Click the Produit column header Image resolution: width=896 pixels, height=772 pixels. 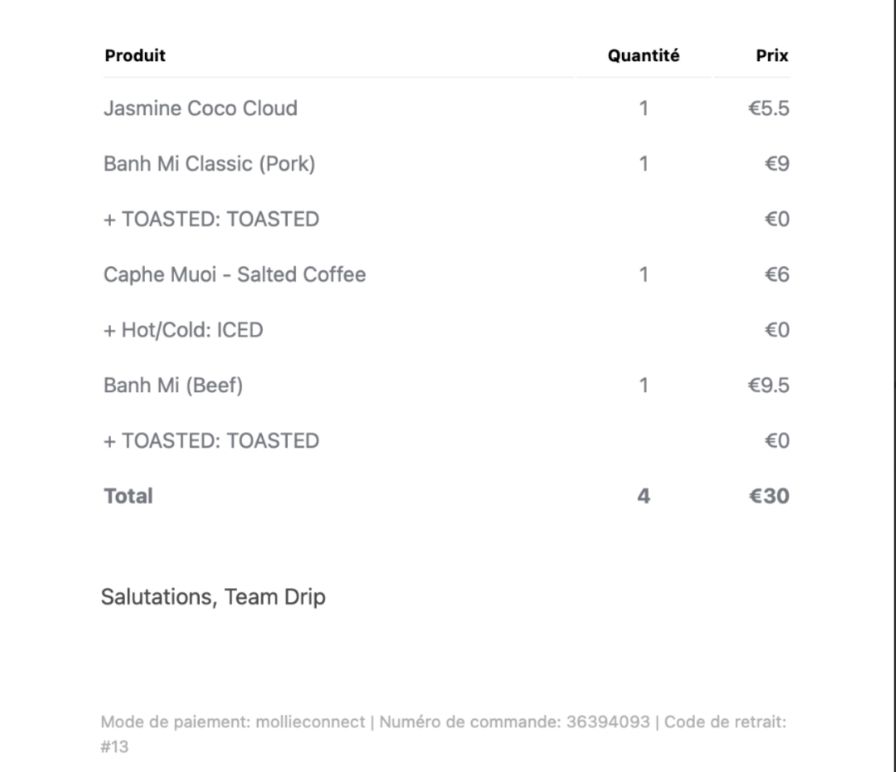135,55
